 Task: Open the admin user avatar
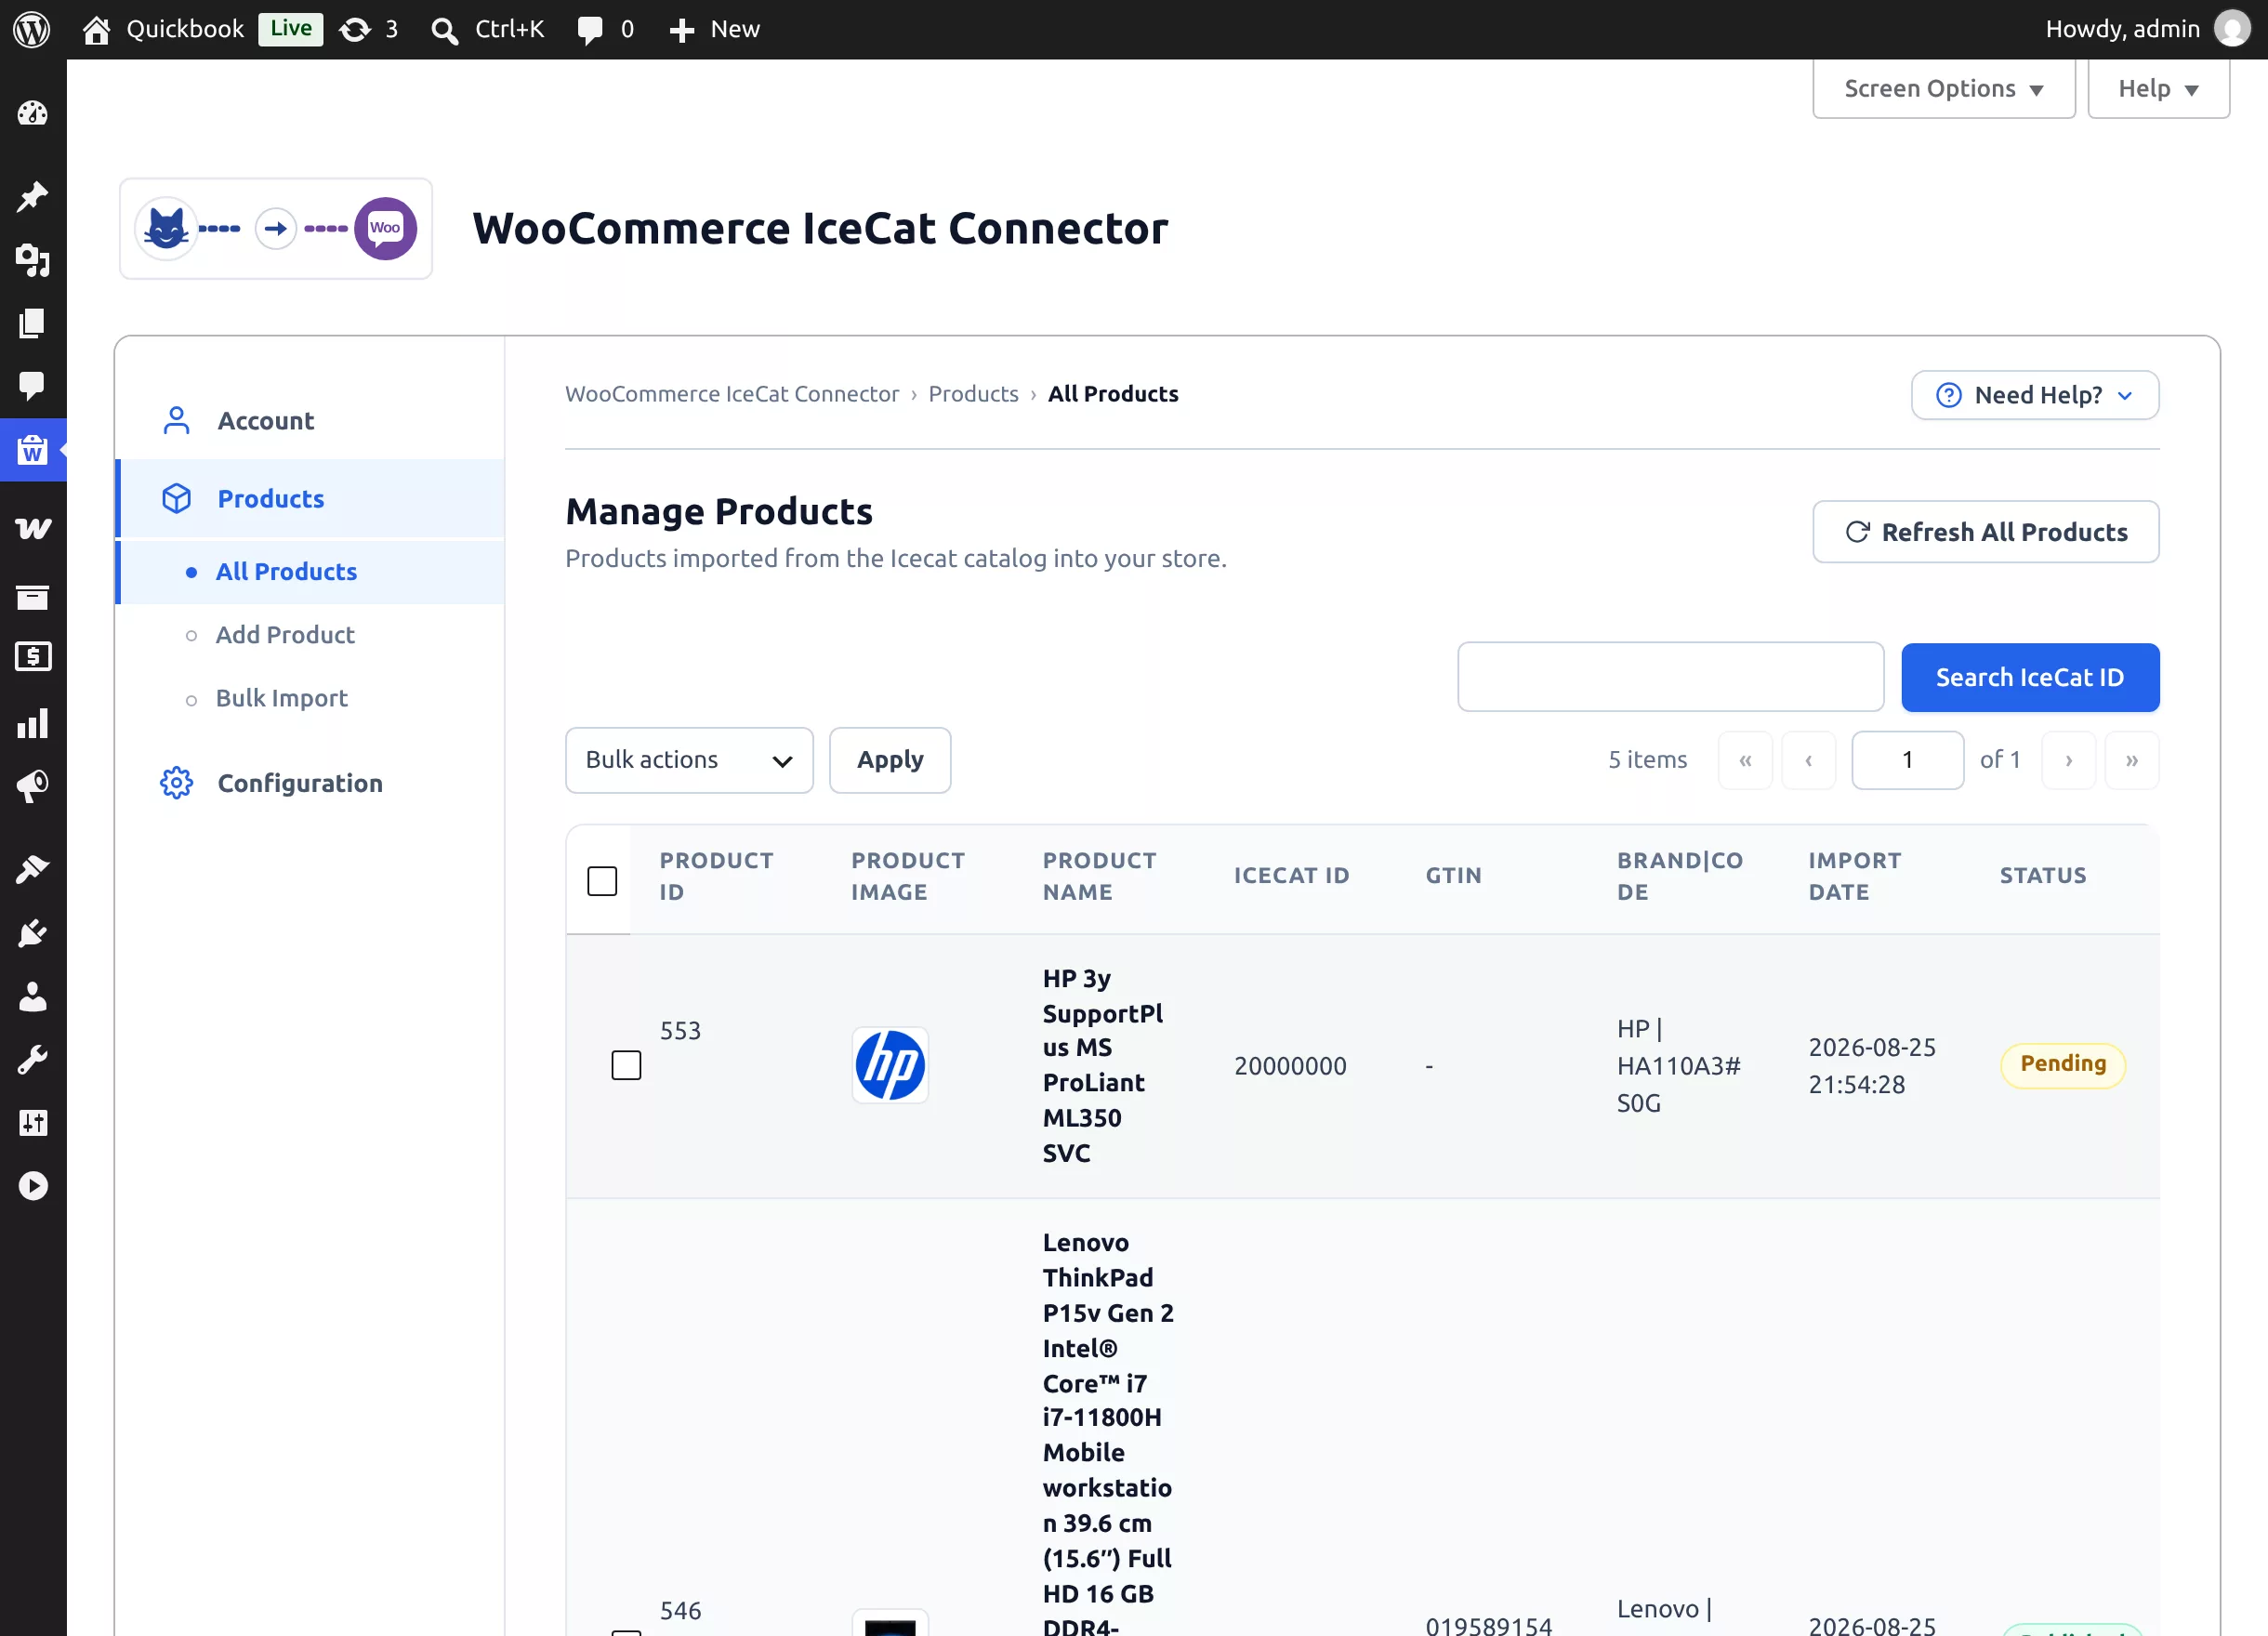click(x=2232, y=29)
